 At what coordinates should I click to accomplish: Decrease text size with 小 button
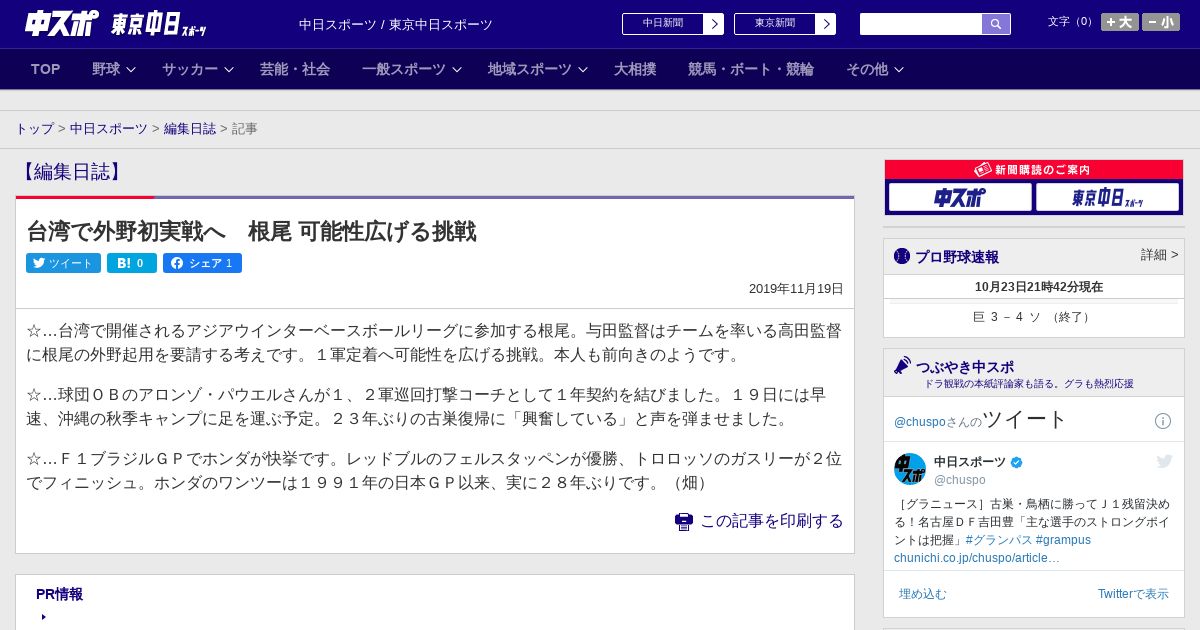coord(1161,22)
